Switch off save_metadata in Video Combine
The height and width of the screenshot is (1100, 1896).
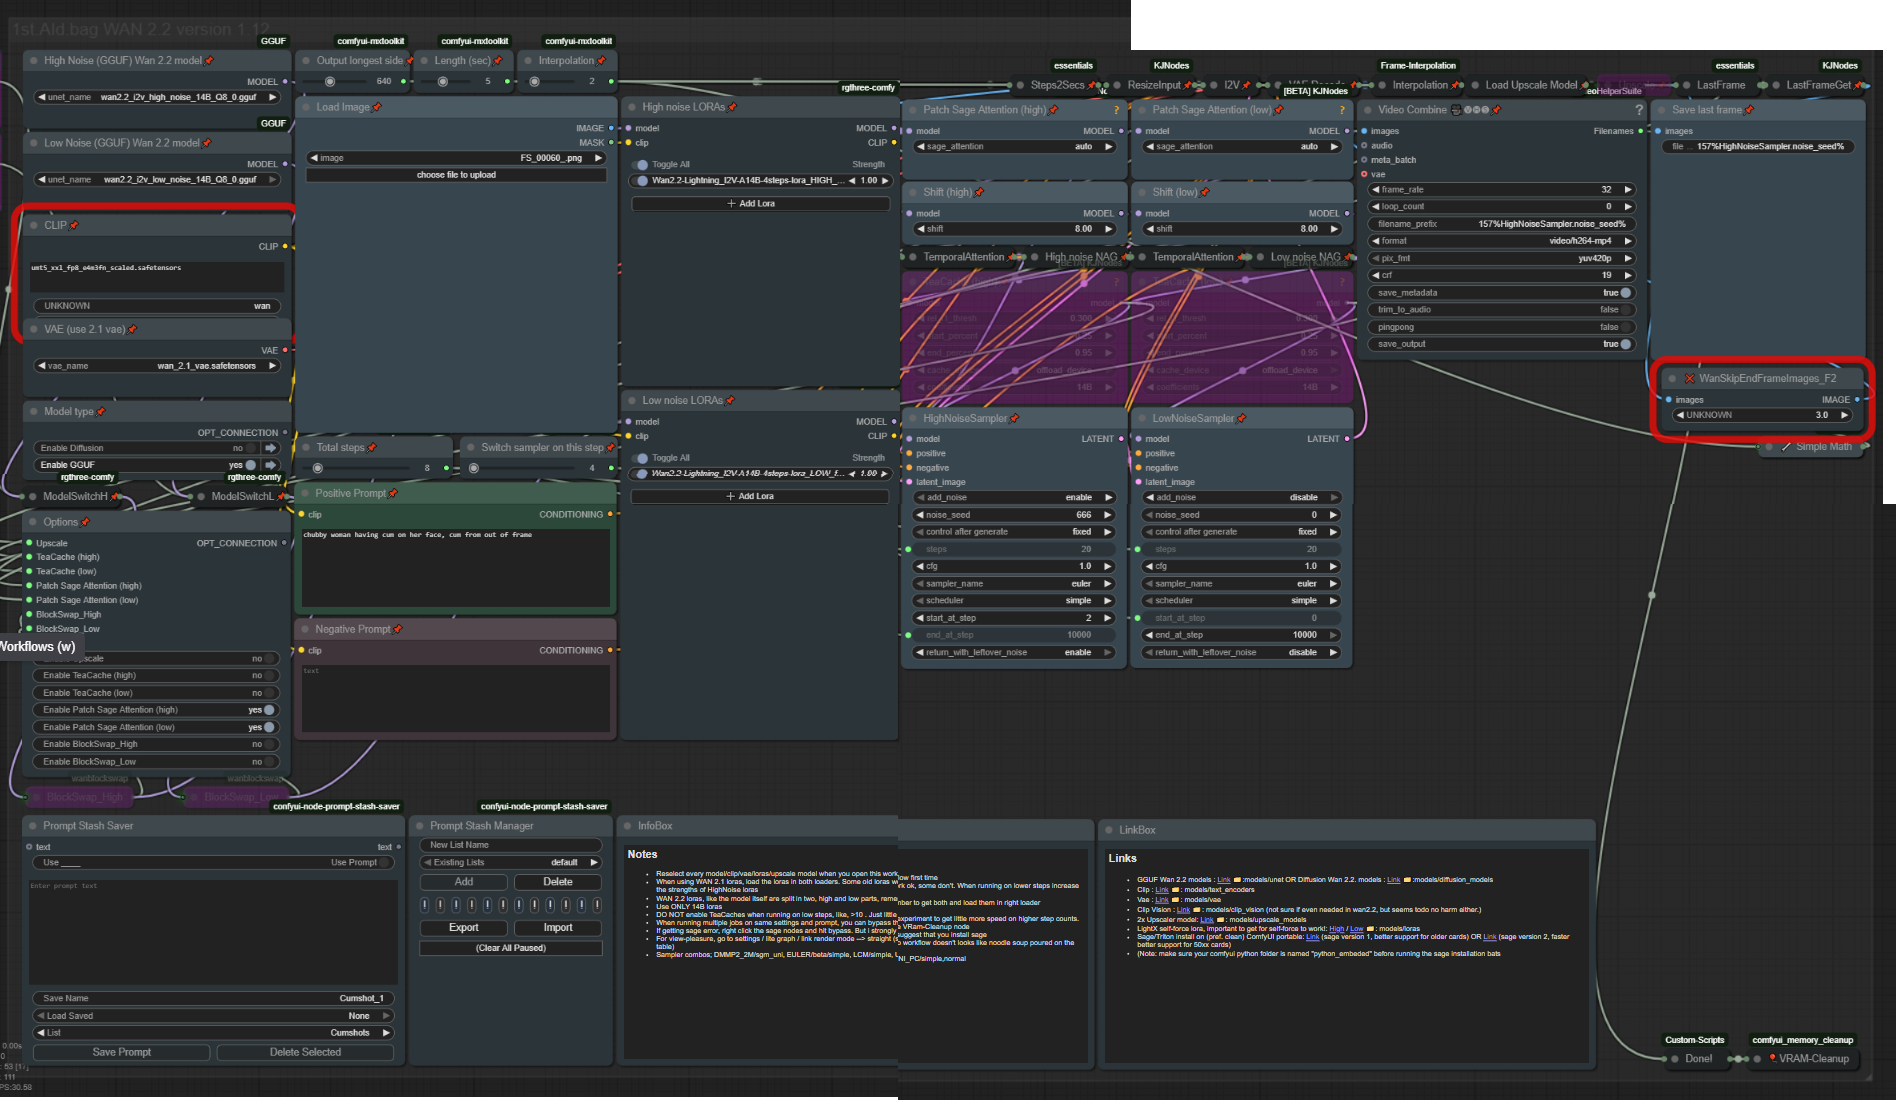[1625, 293]
